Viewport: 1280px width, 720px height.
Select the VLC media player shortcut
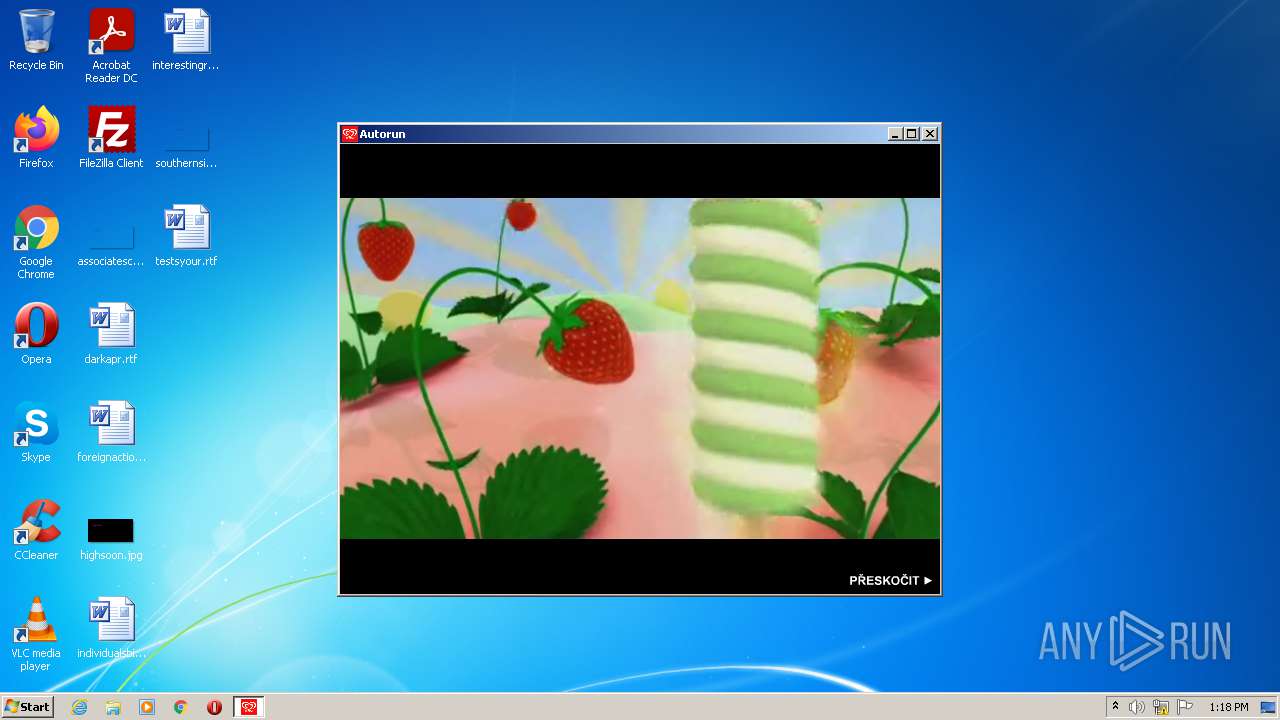pos(36,634)
